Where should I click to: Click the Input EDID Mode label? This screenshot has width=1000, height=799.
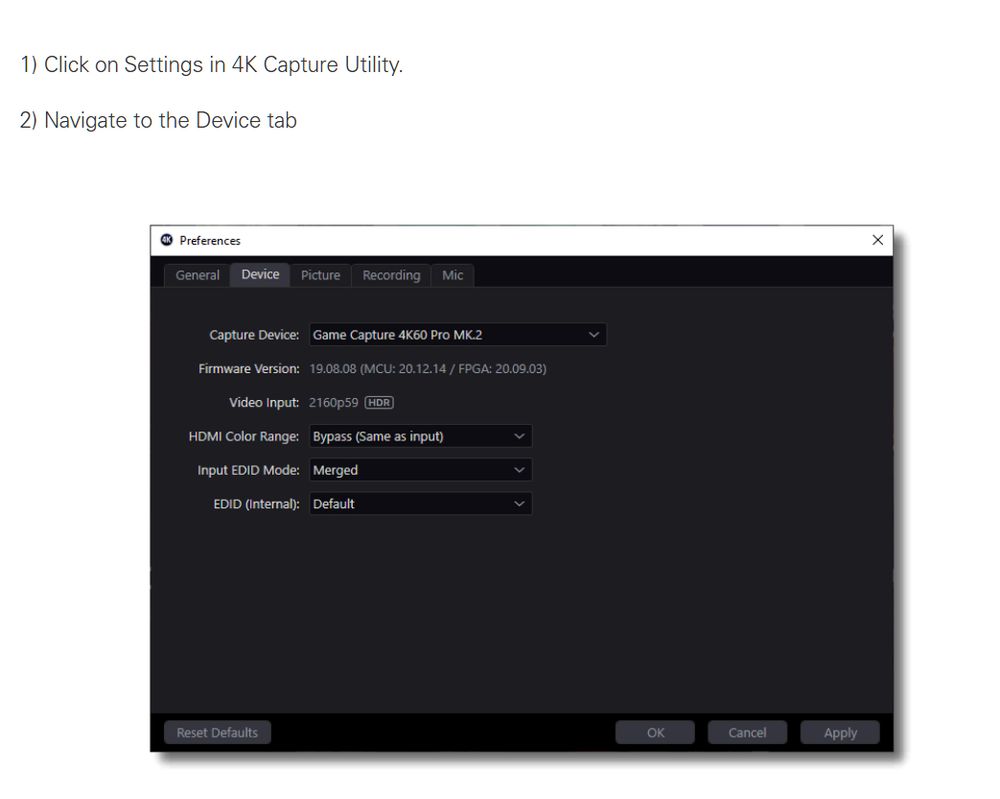coord(248,470)
